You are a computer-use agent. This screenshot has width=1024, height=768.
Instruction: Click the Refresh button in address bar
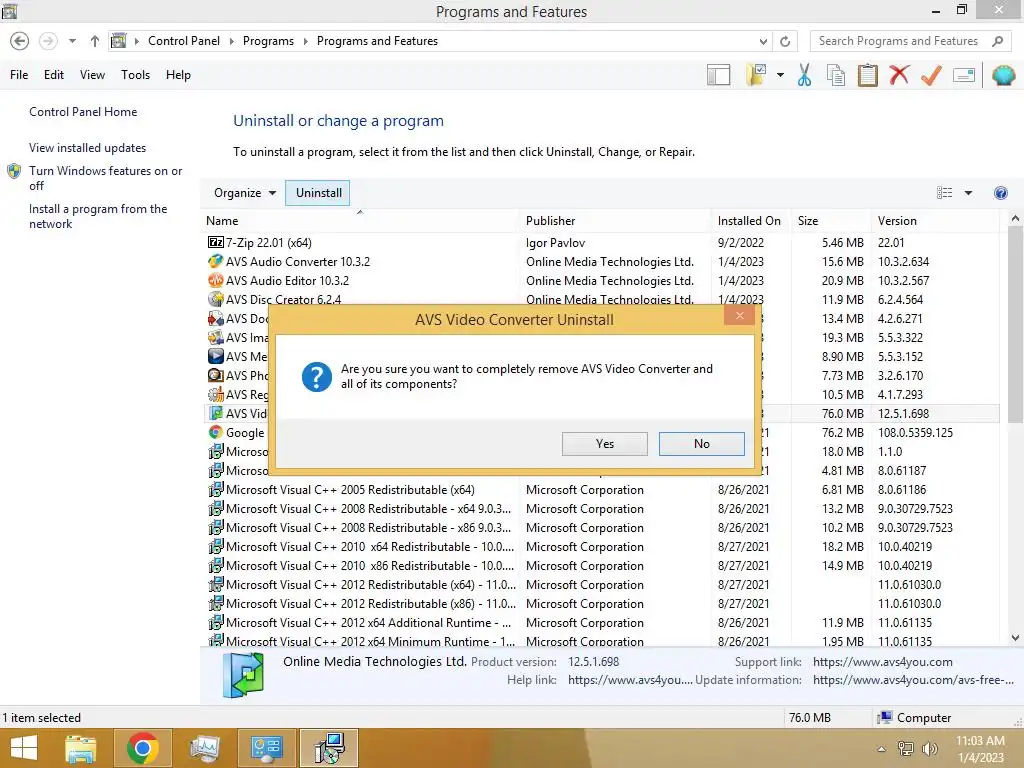click(x=785, y=41)
